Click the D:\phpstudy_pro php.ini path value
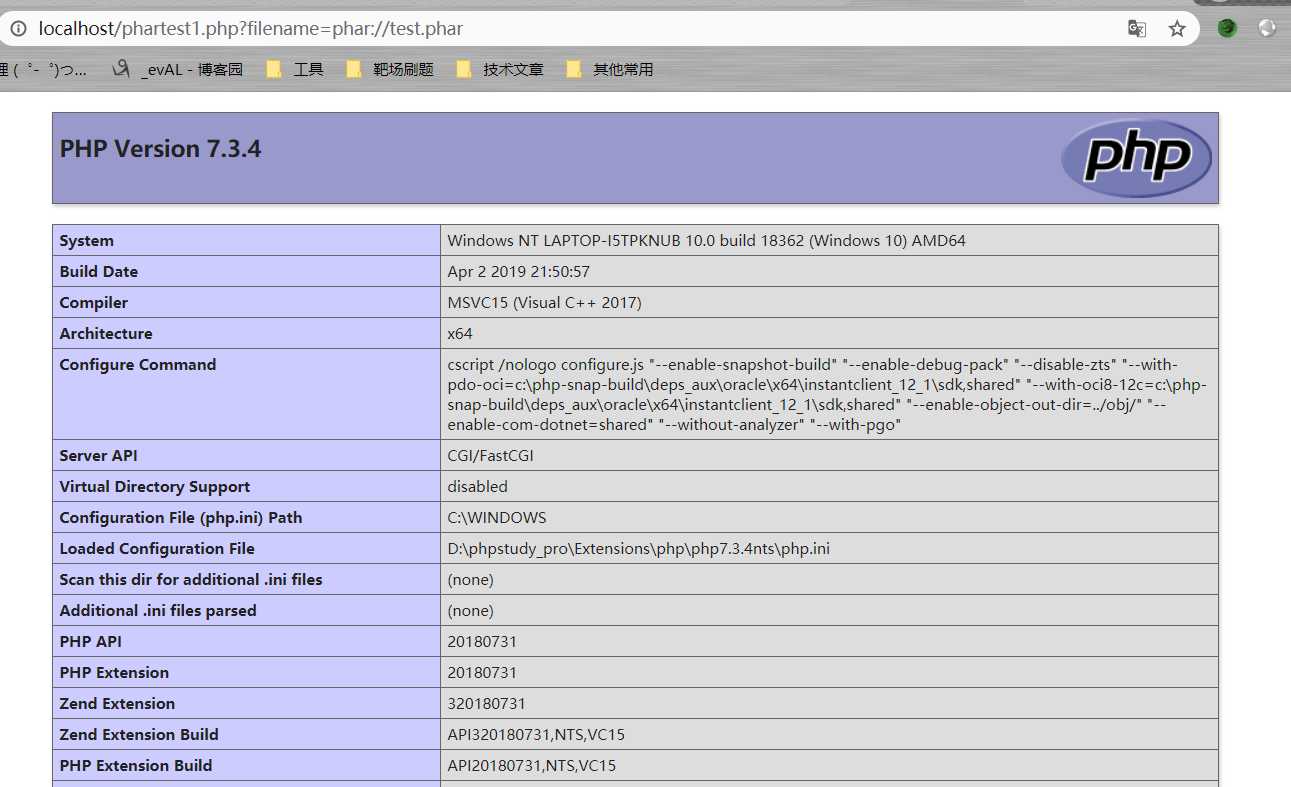The height and width of the screenshot is (787, 1291). point(638,549)
